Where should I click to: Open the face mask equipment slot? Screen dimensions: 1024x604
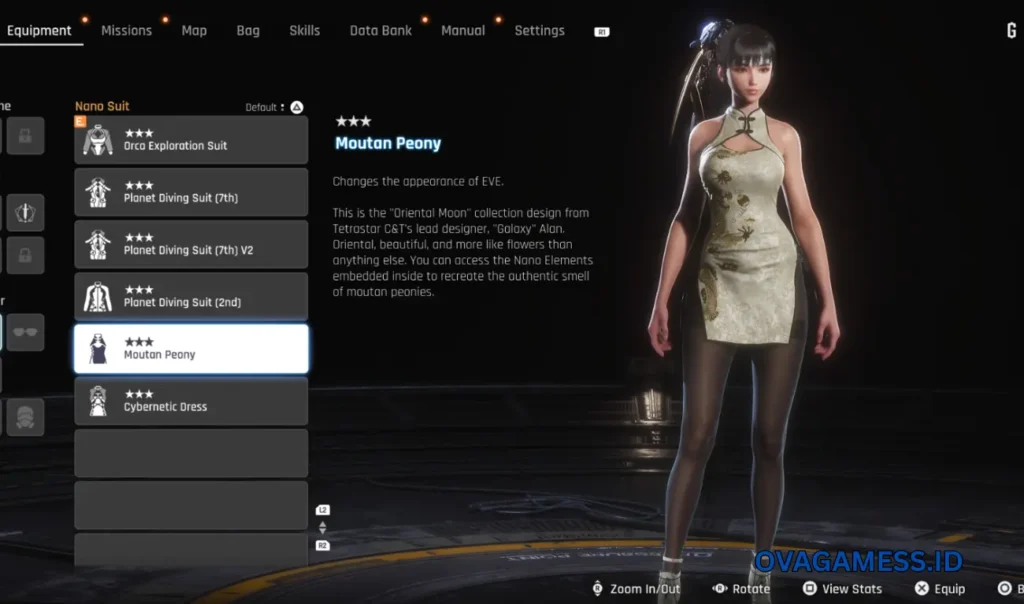click(26, 417)
